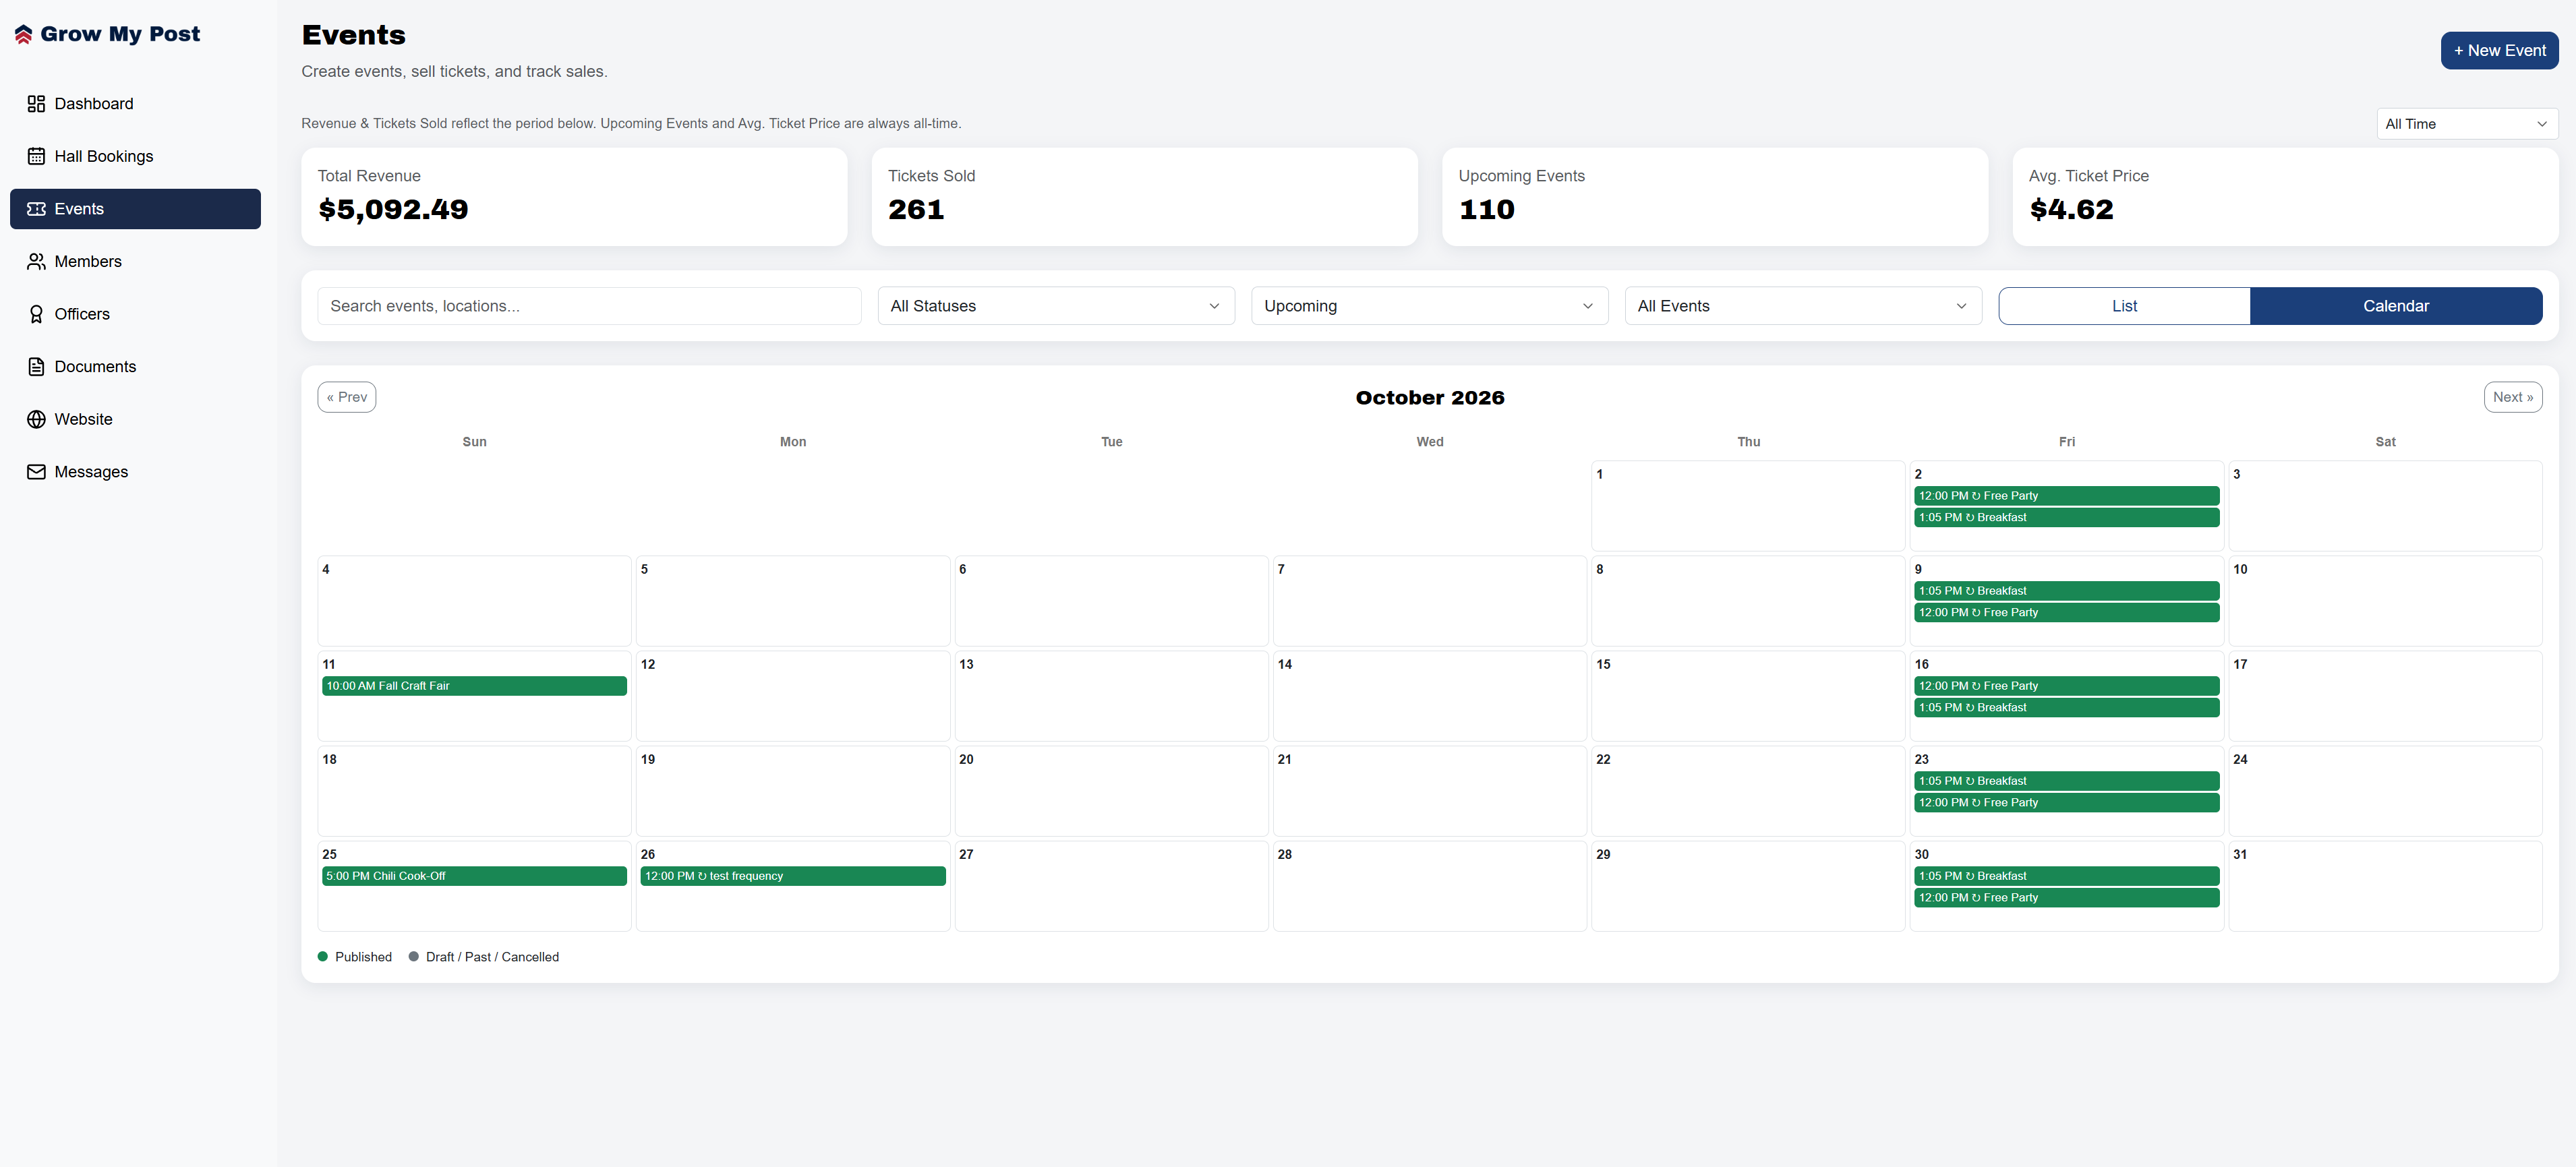Screen dimensions: 2576x1167
Task: Click the Website globe icon
Action: (36, 419)
